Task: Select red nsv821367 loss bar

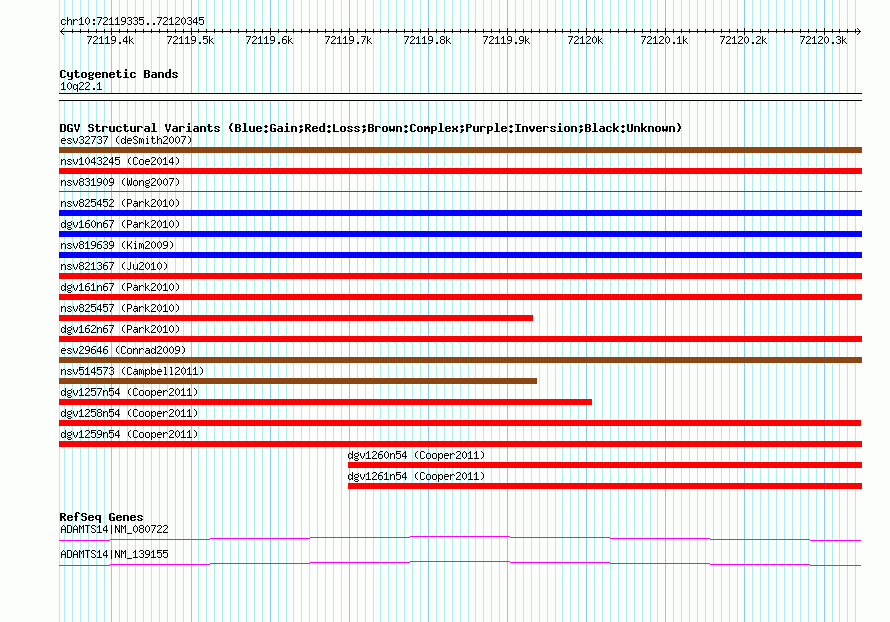Action: 460,276
